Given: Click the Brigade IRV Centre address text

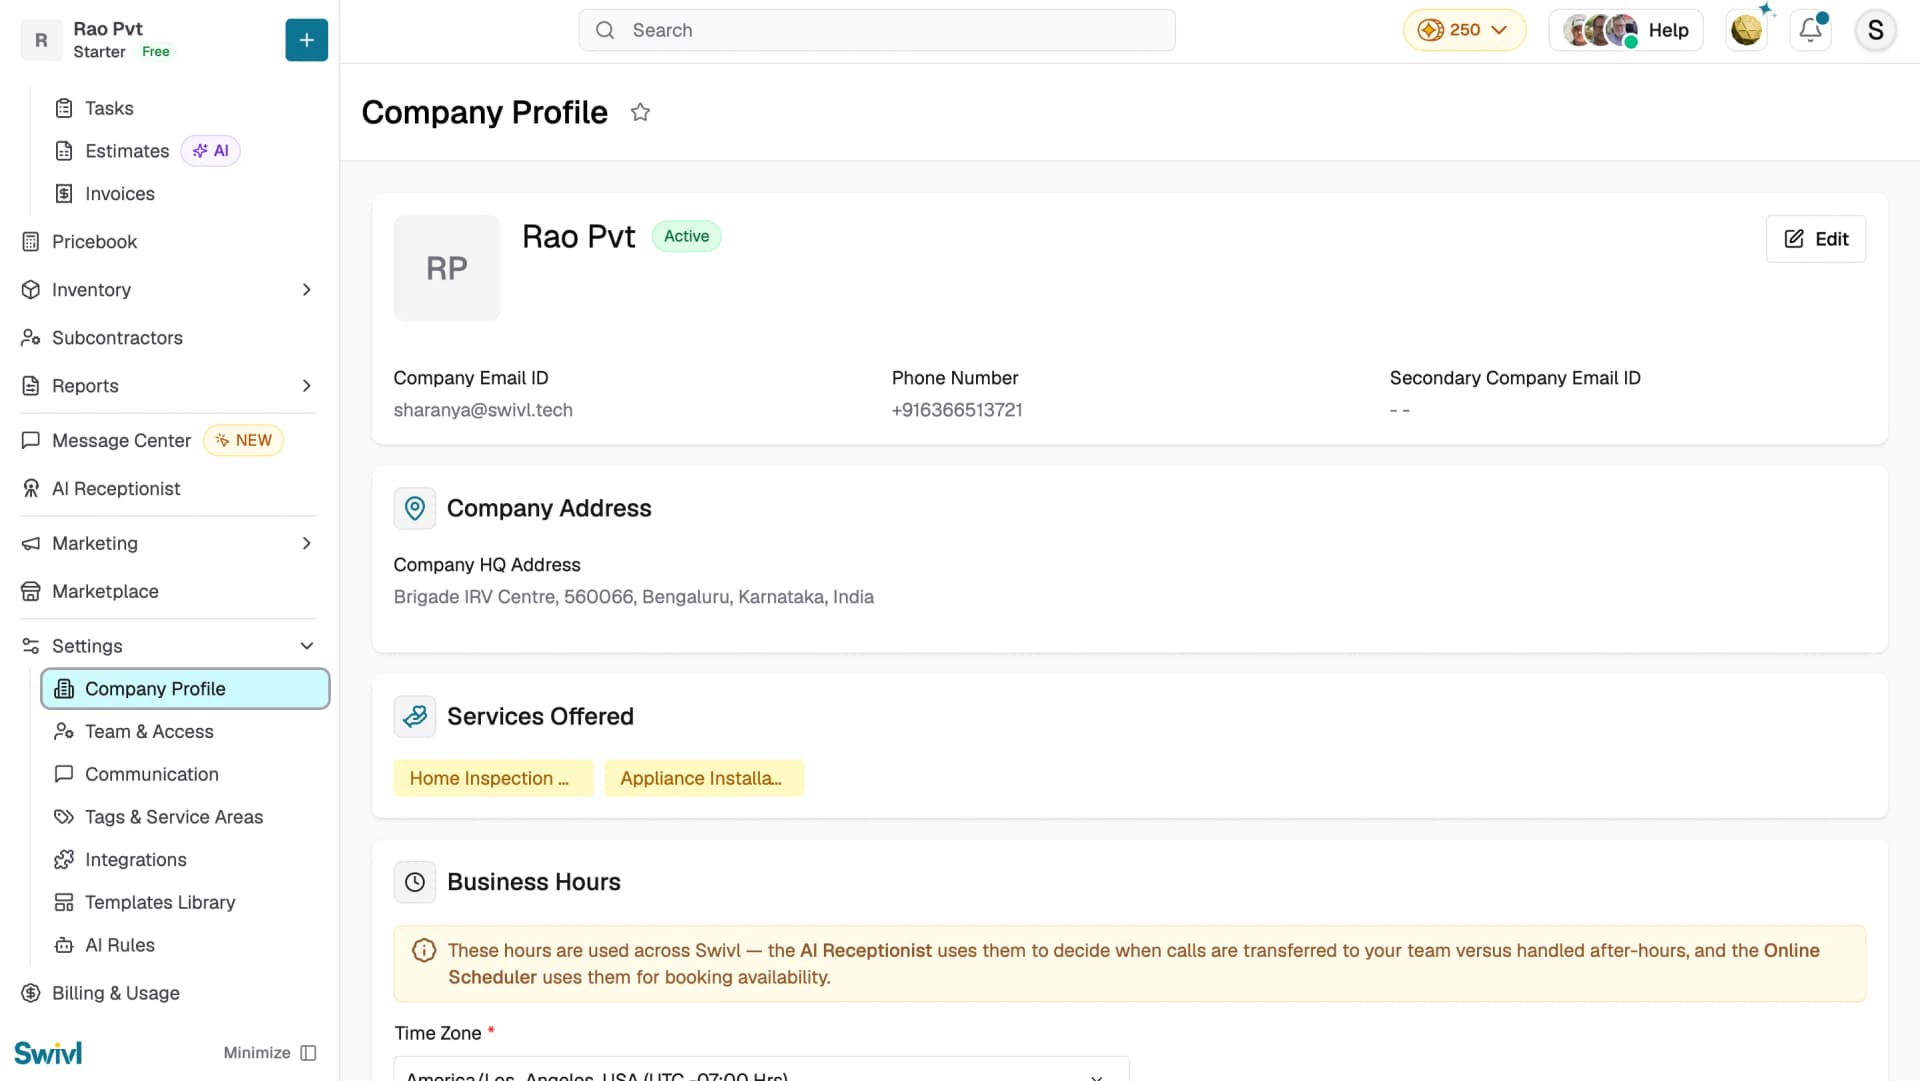Looking at the screenshot, I should click(x=634, y=597).
